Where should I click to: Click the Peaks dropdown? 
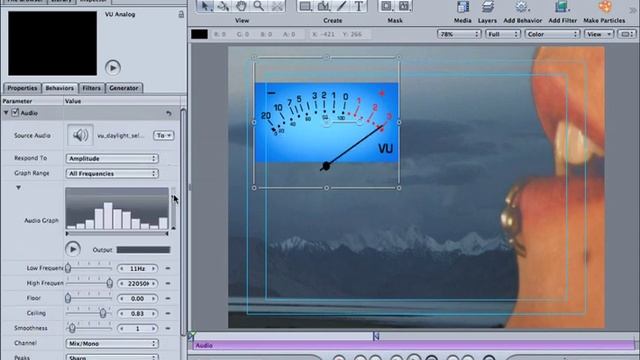[112, 357]
